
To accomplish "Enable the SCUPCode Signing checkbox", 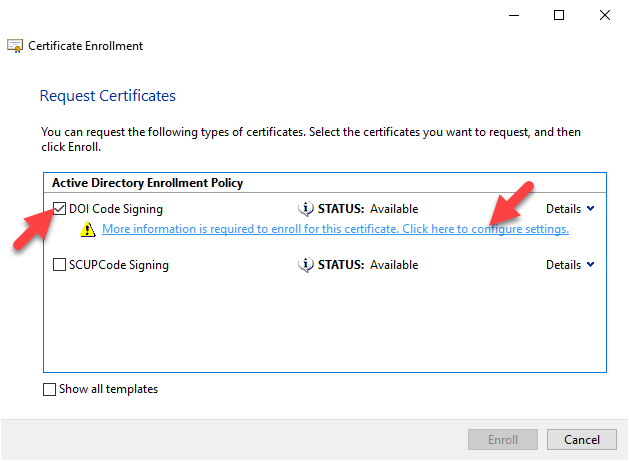I will [x=59, y=265].
